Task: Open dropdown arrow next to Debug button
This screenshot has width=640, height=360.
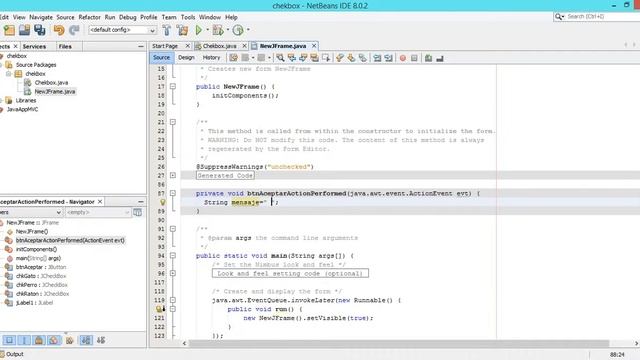Action: [228, 30]
